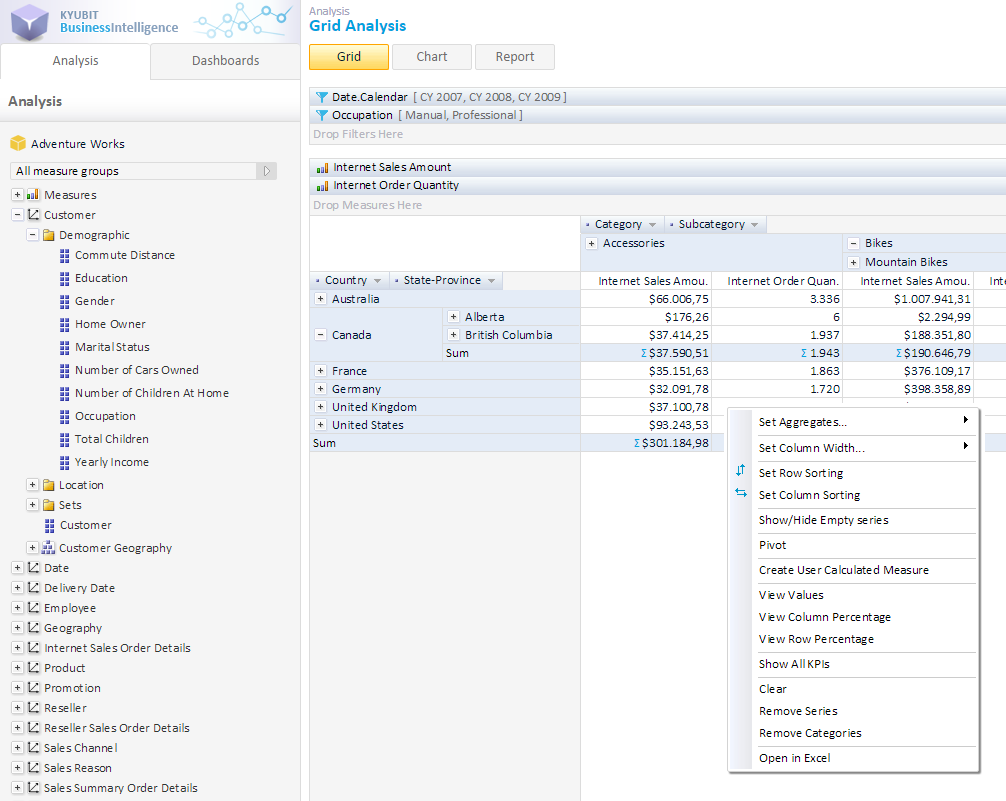Open the All measure groups dropdown
This screenshot has width=1006, height=801.
[x=266, y=171]
